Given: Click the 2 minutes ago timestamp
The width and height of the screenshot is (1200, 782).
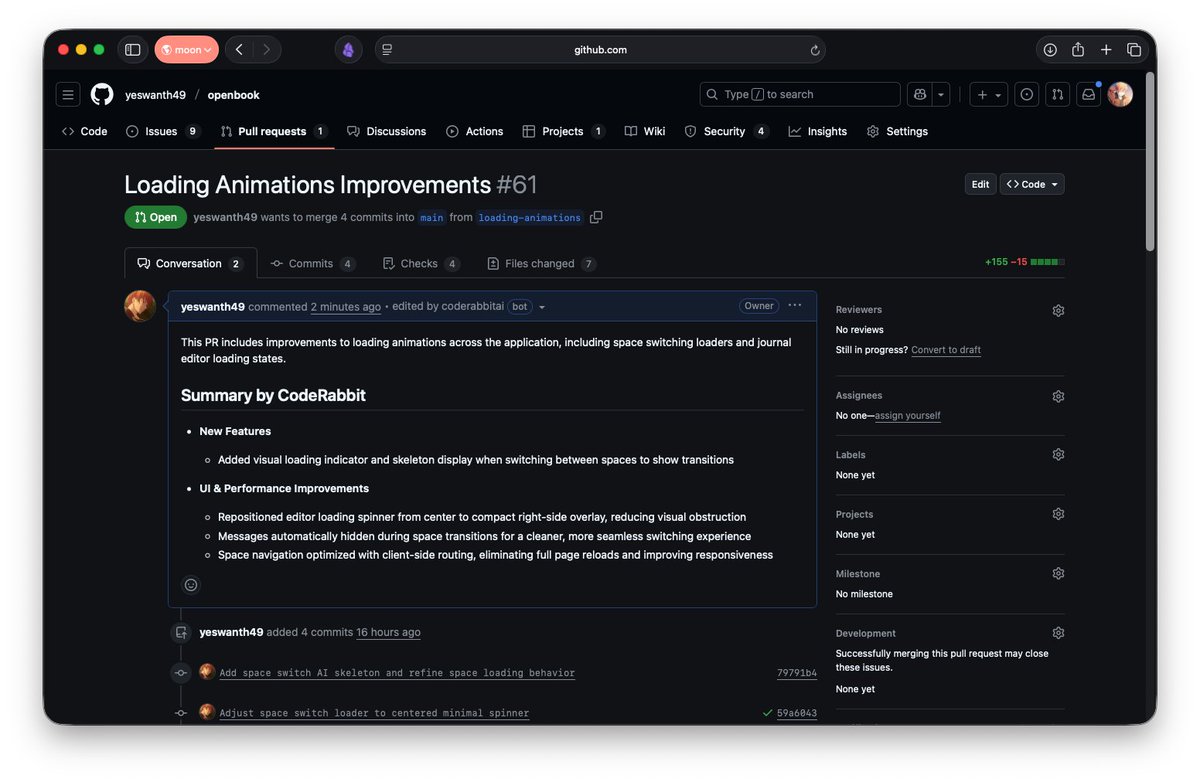Looking at the screenshot, I should (346, 307).
